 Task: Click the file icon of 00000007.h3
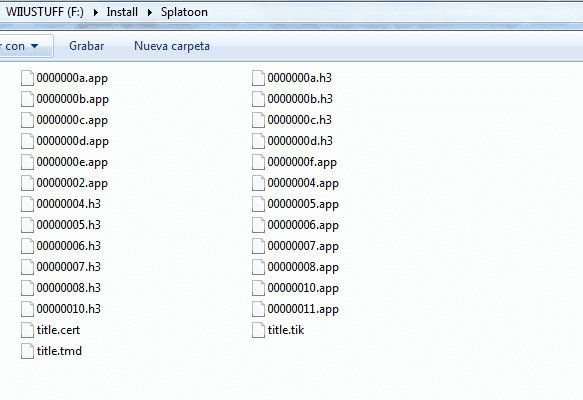coord(27,267)
